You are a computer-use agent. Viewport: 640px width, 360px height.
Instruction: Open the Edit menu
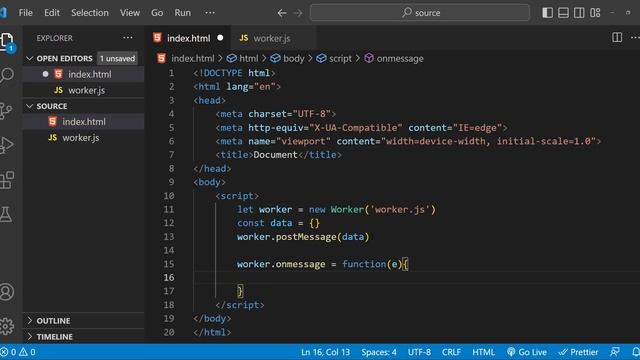52,13
